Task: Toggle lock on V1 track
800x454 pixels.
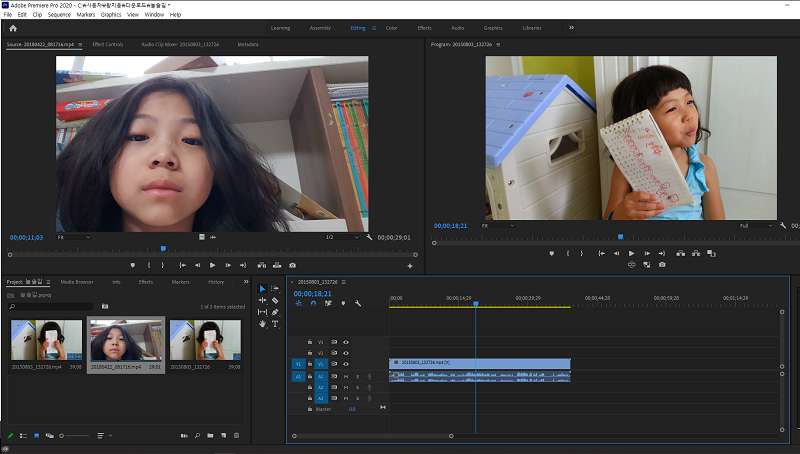Action: point(310,364)
